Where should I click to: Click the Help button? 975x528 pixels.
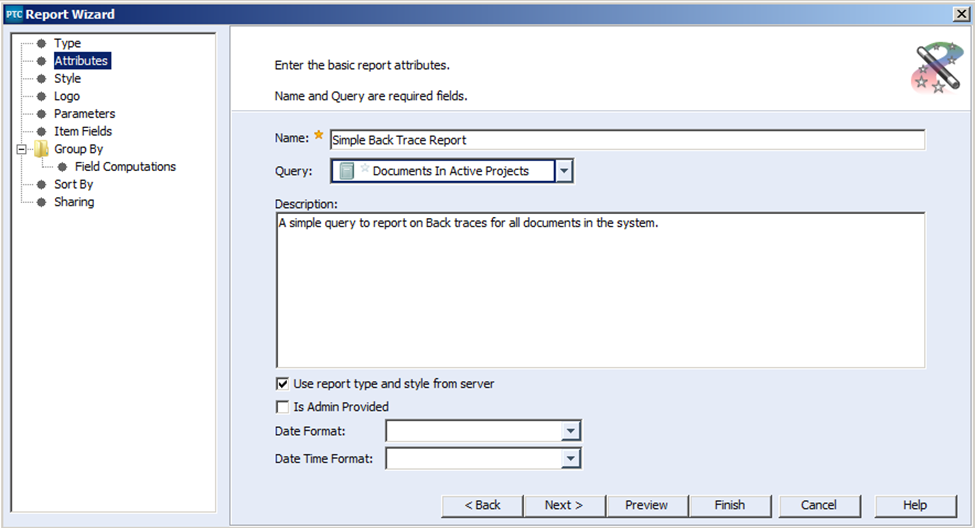click(x=915, y=506)
